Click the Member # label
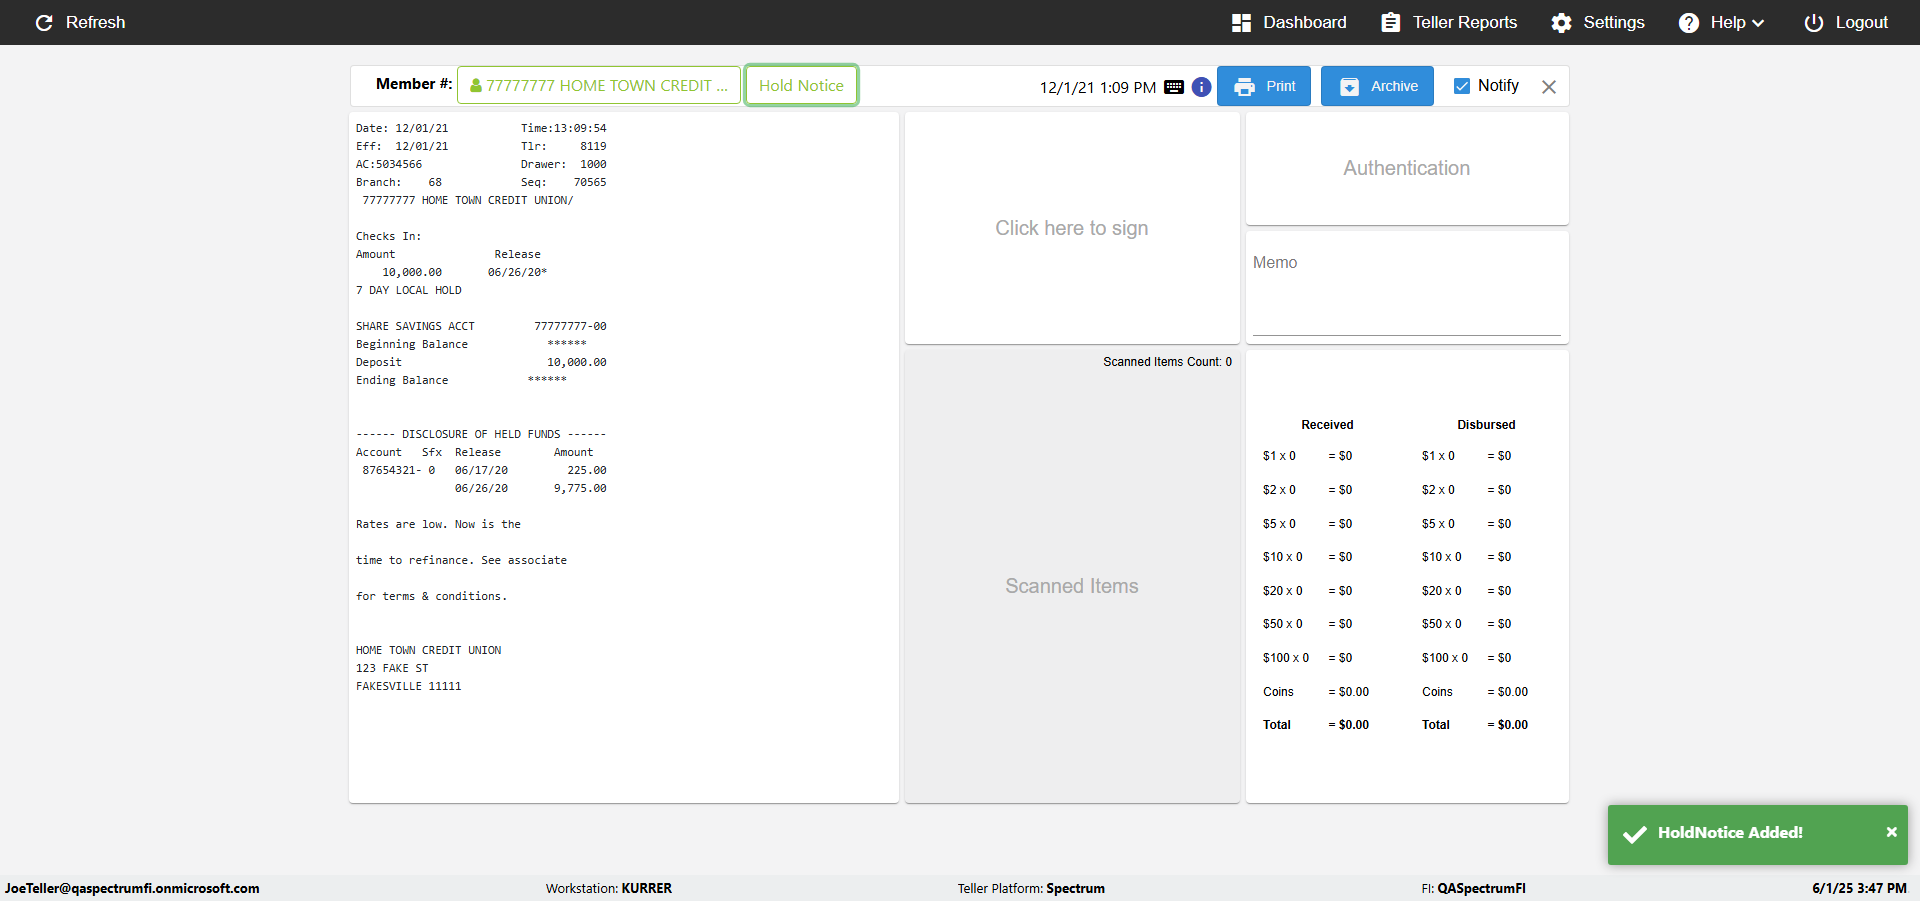The width and height of the screenshot is (1920, 901). point(414,84)
